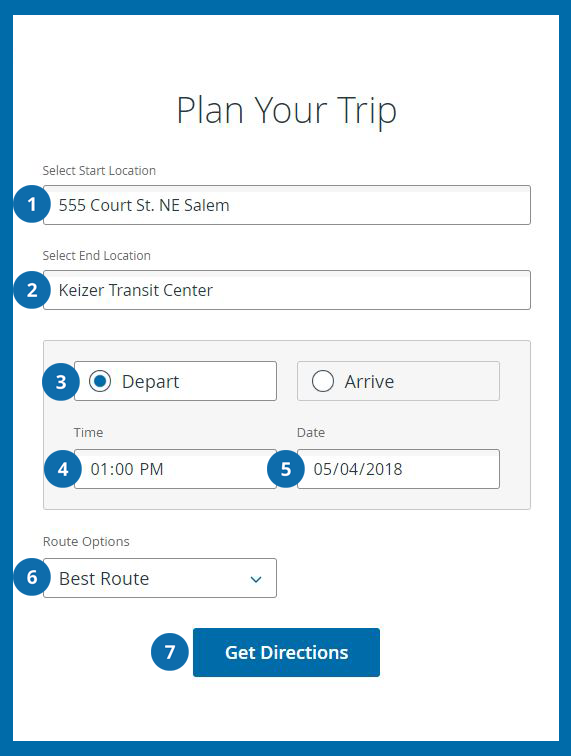The width and height of the screenshot is (571, 756).
Task: Click the Depart option label text
Action: 150,382
